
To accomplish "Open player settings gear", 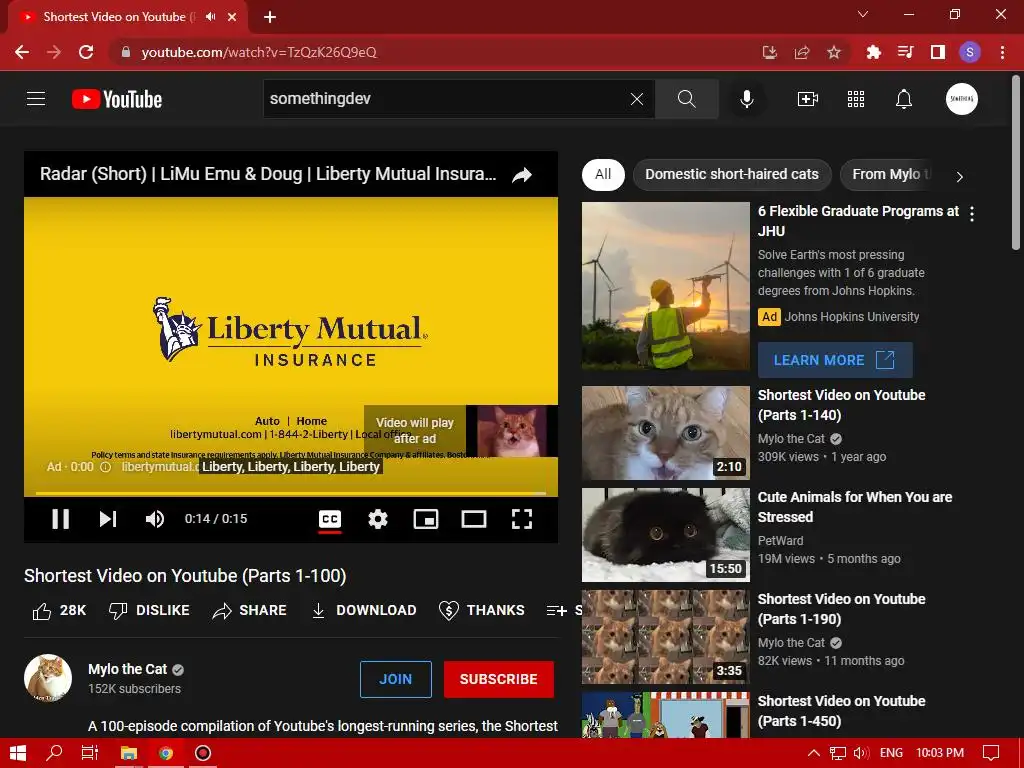I will pos(377,519).
